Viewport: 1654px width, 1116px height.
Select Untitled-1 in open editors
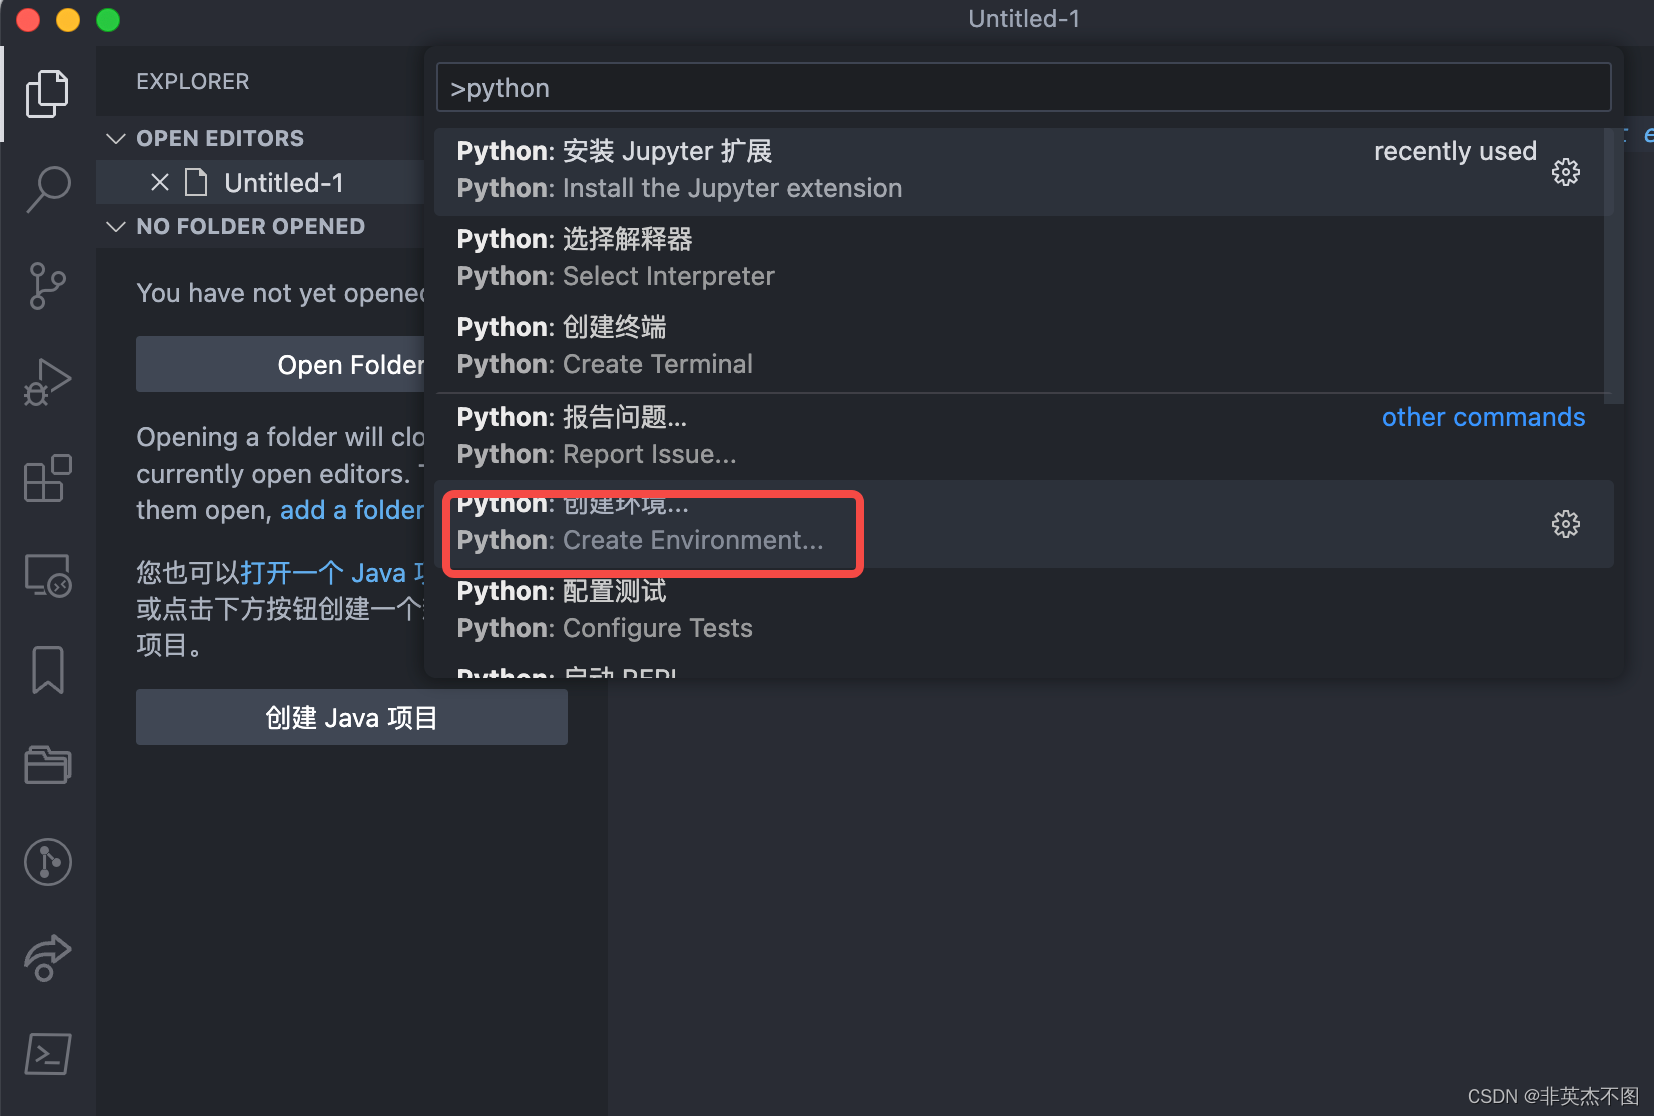point(260,182)
